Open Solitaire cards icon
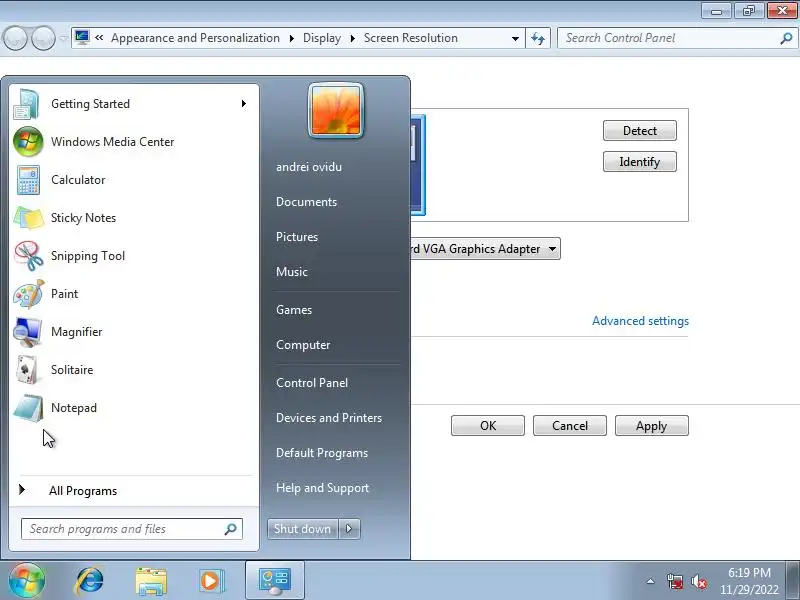 [x=28, y=370]
